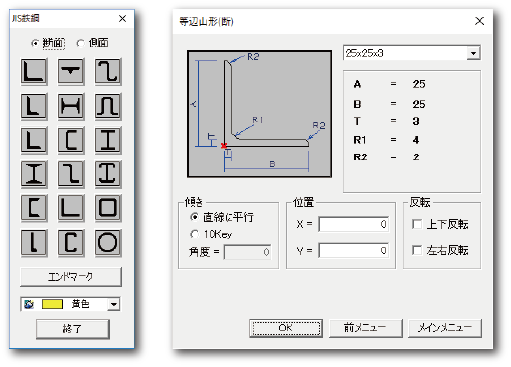Click the エンドマーク button
The width and height of the screenshot is (511, 367).
click(x=71, y=277)
